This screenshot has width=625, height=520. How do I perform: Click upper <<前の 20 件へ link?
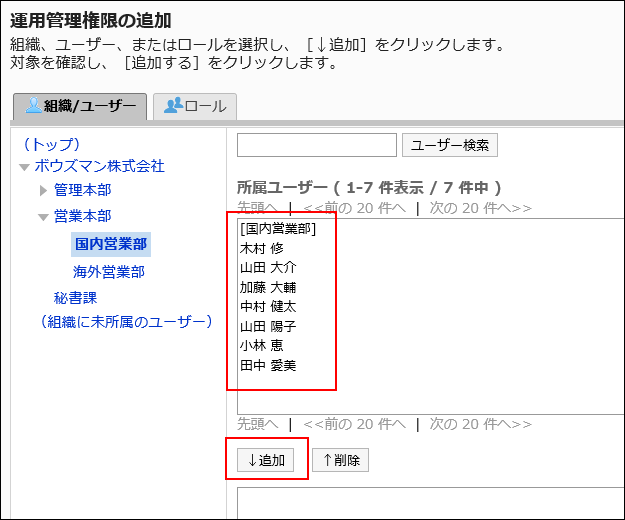click(354, 208)
